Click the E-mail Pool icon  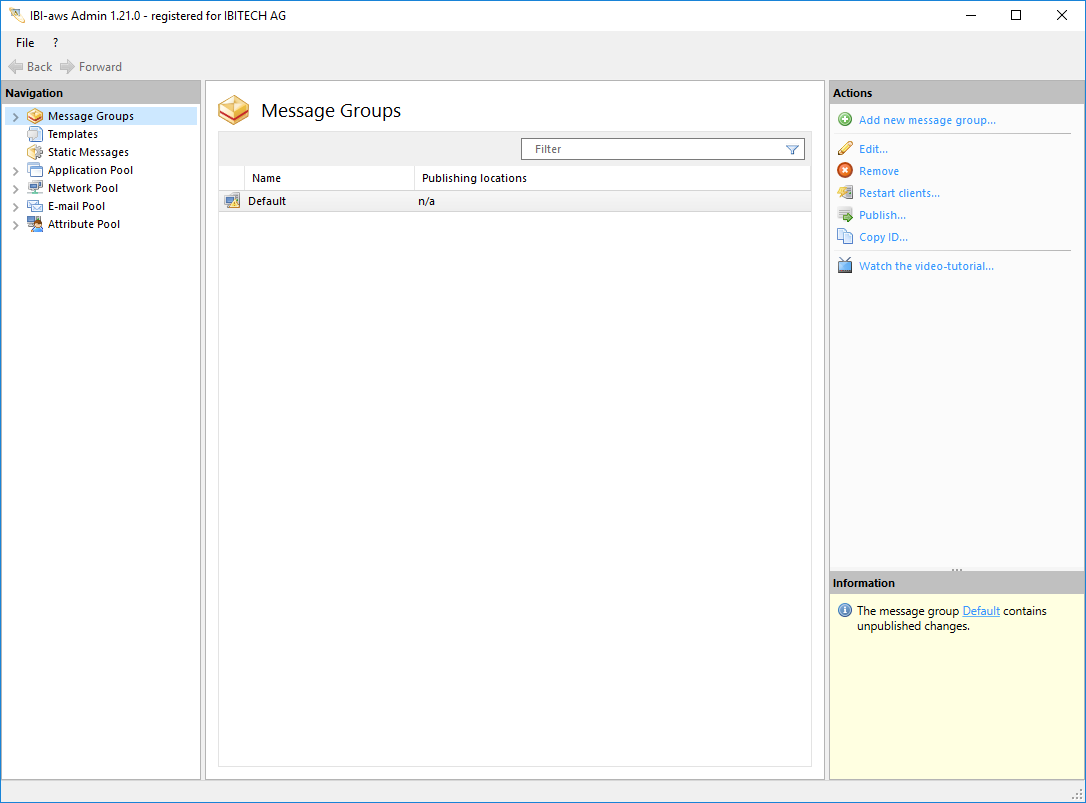click(x=35, y=206)
